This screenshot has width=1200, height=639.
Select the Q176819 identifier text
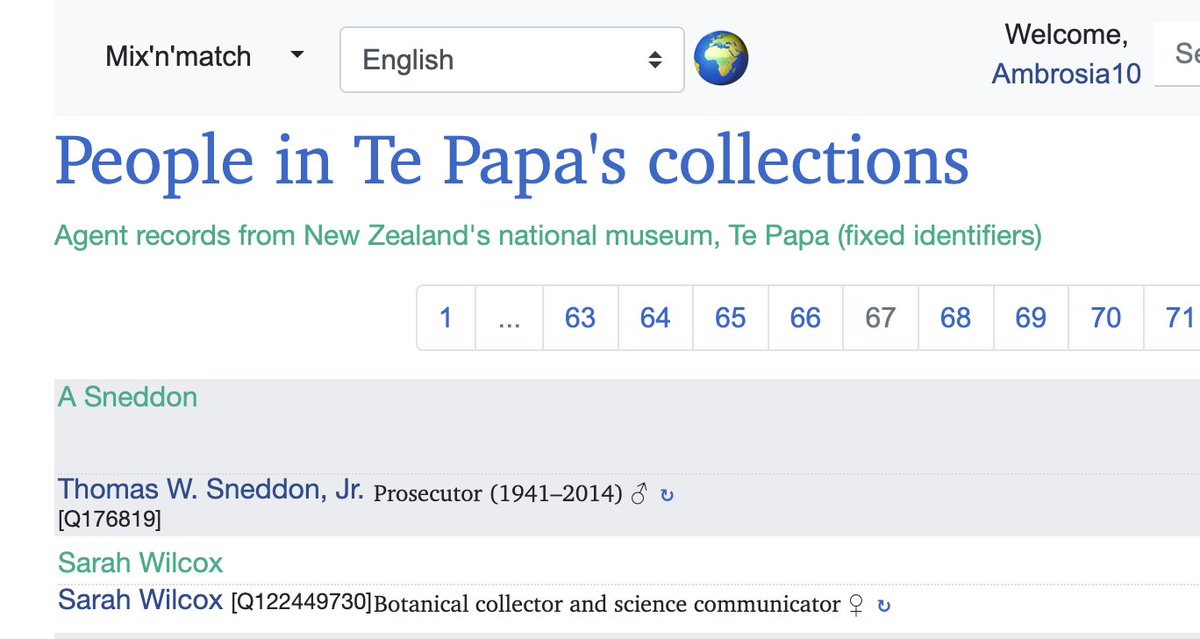tap(110, 519)
